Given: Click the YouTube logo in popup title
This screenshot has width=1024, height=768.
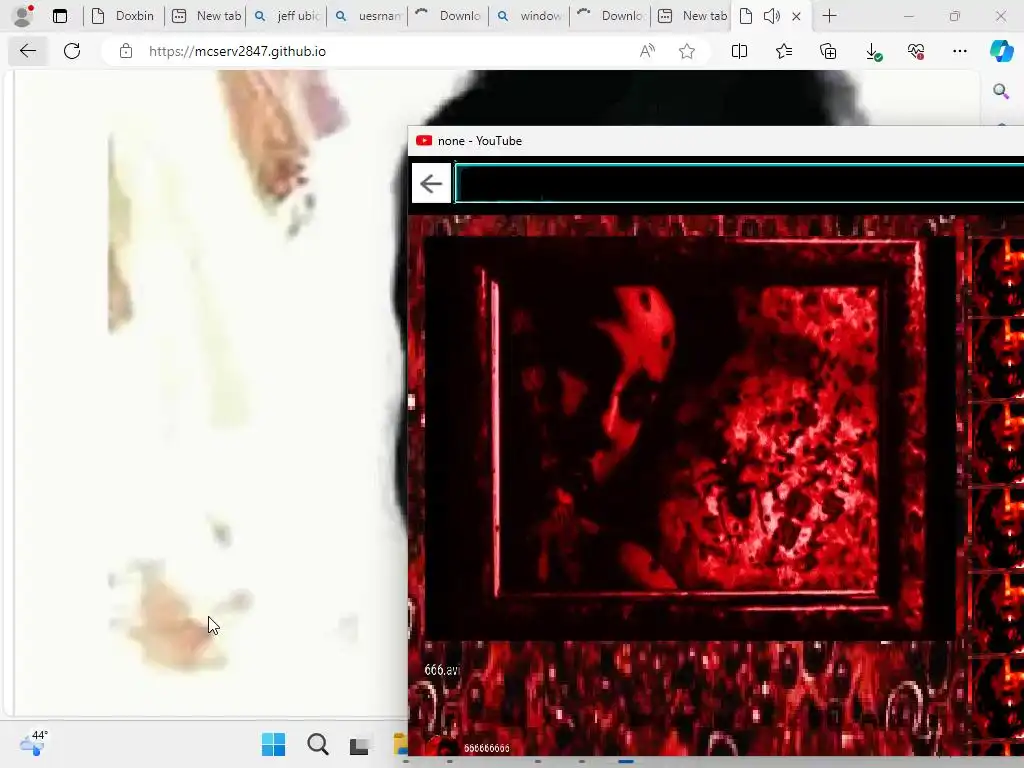Looking at the screenshot, I should coord(424,140).
